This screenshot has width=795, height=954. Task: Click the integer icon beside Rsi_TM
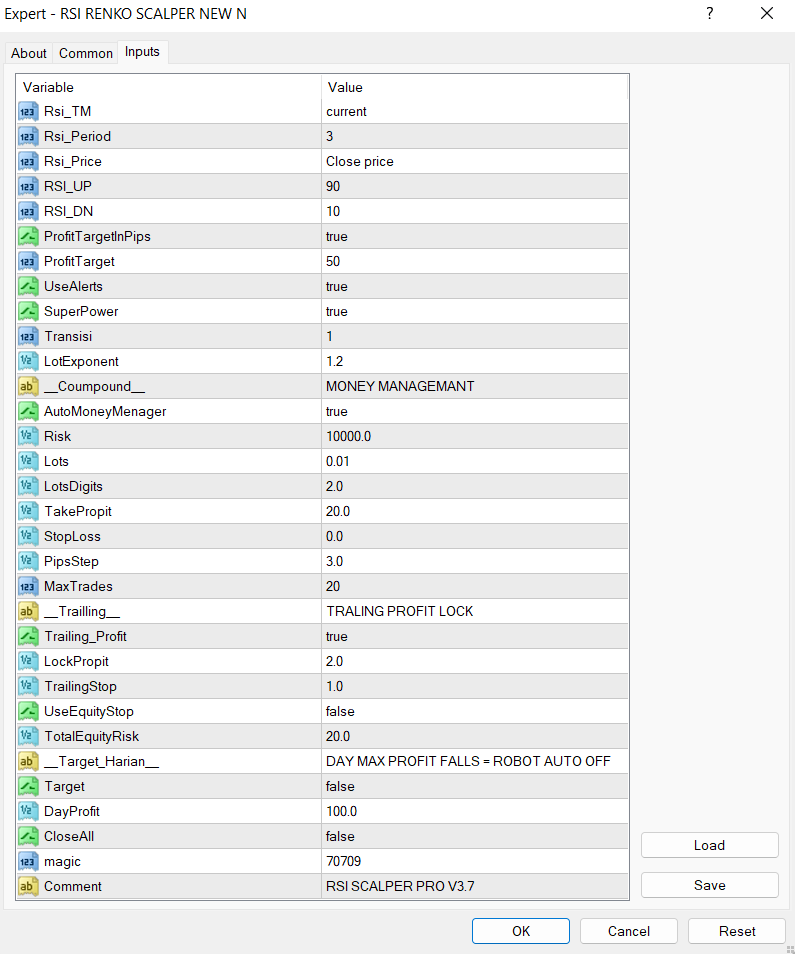point(28,111)
